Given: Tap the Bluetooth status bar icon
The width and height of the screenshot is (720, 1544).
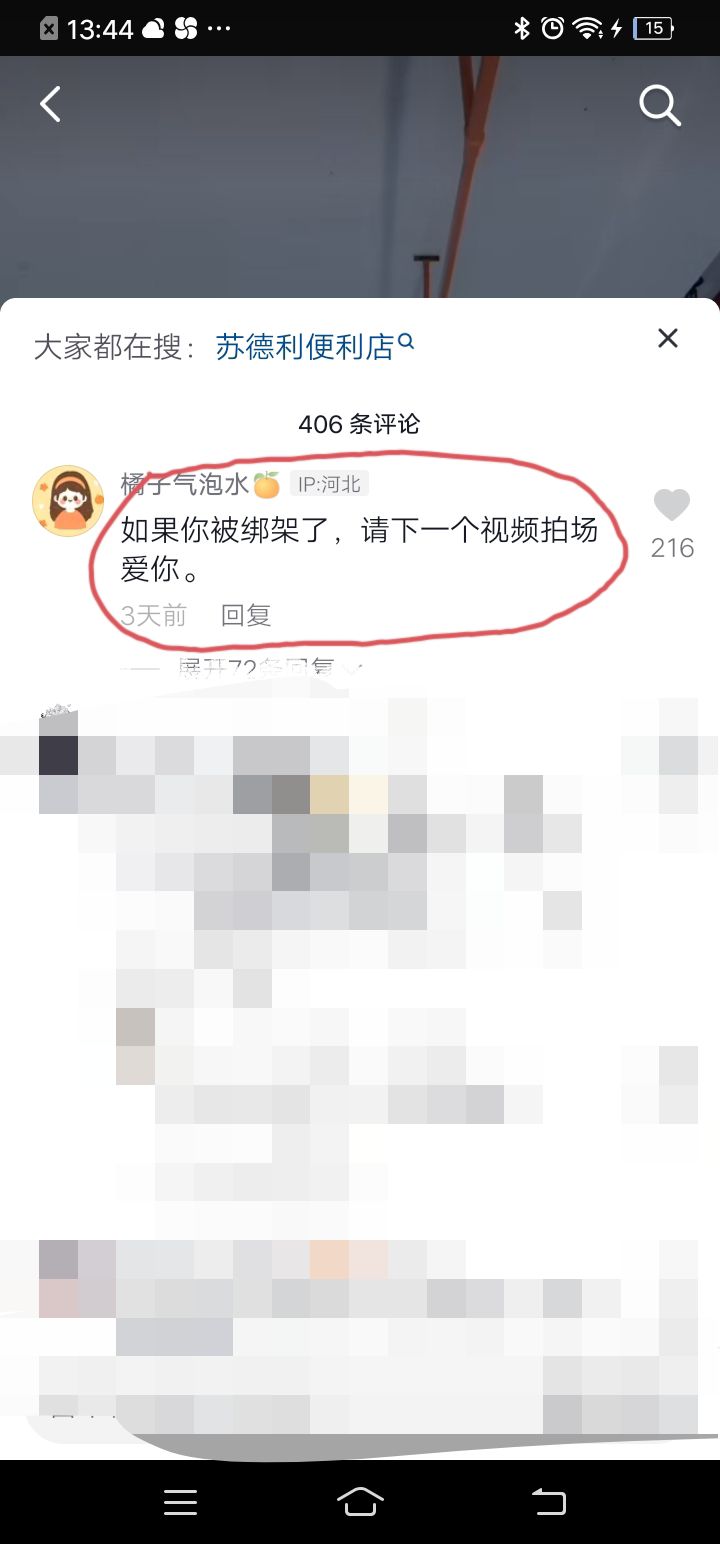Looking at the screenshot, I should (521, 28).
